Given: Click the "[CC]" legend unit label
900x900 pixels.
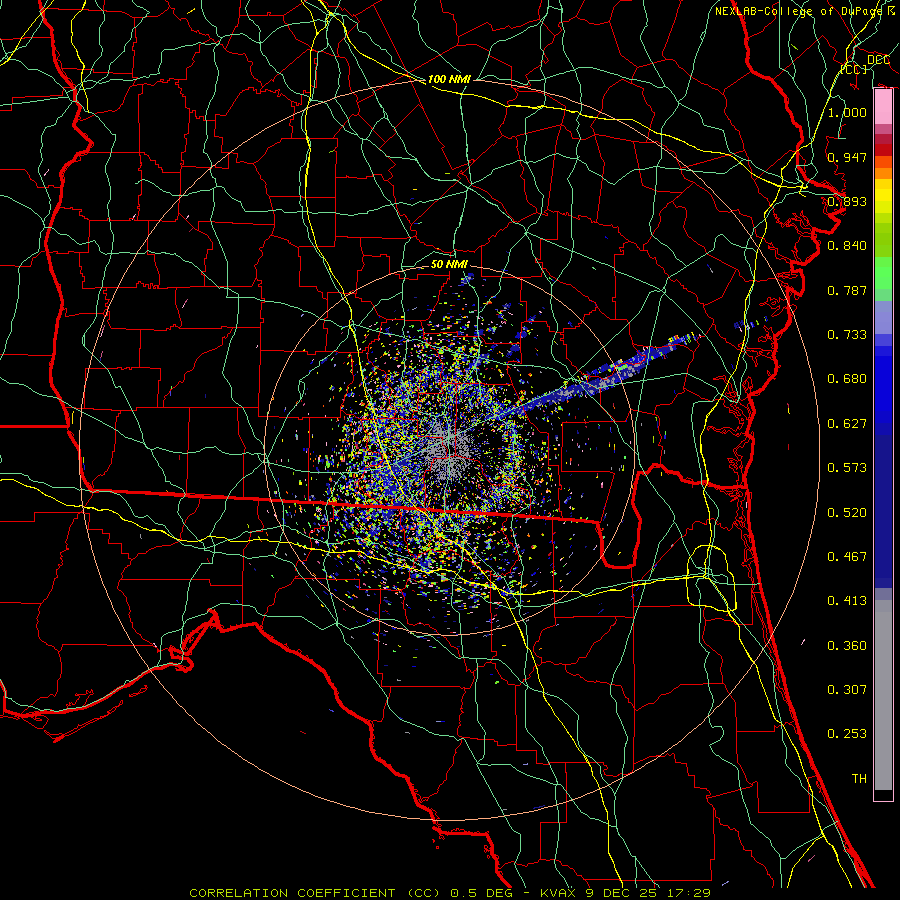Looking at the screenshot, I should click(x=854, y=69).
